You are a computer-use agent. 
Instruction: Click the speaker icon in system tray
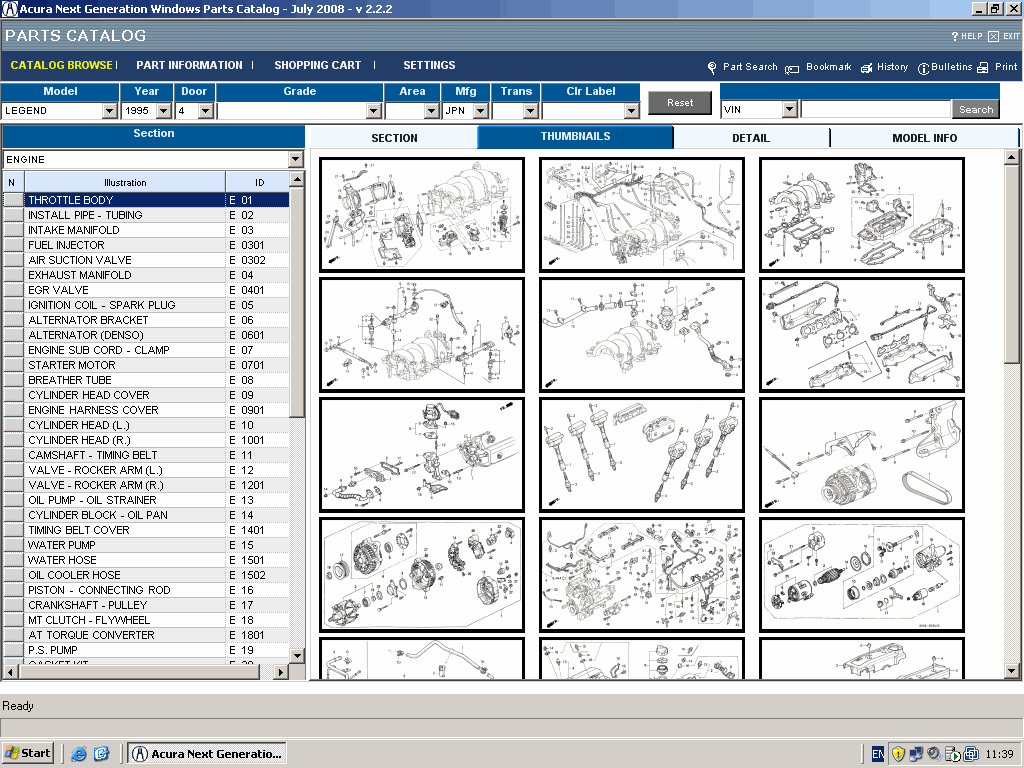pos(933,753)
